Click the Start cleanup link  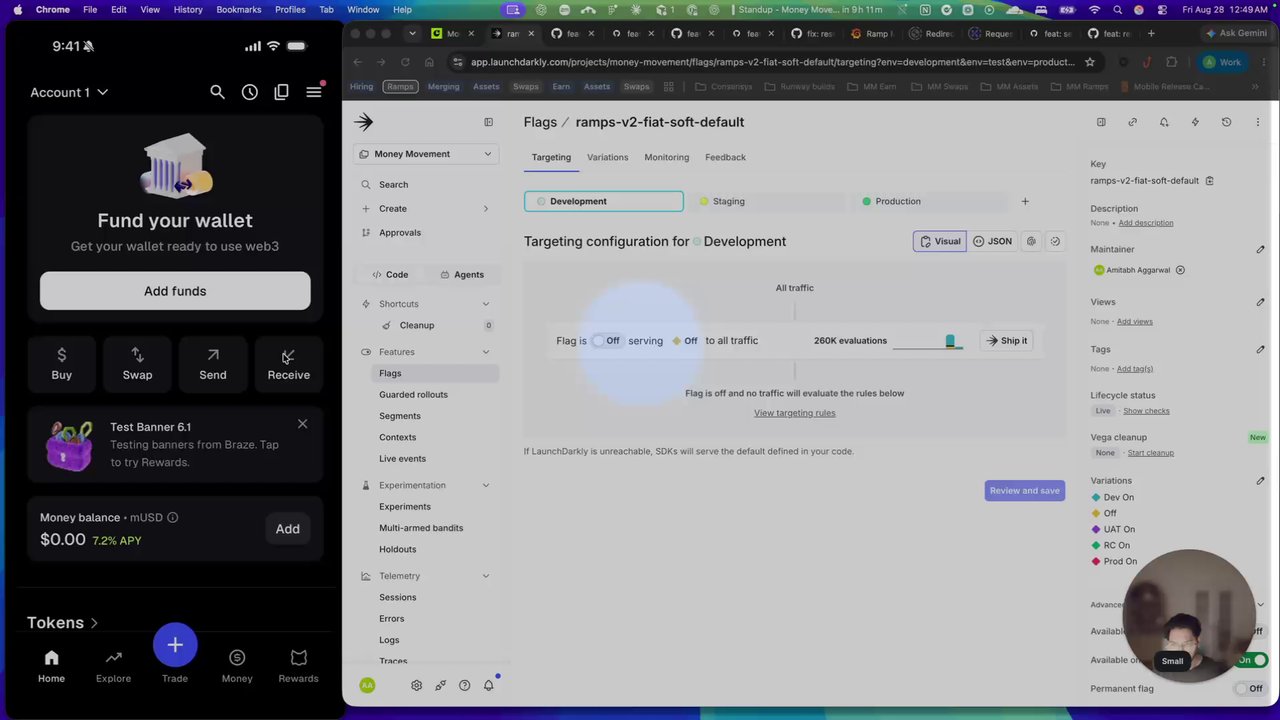point(1151,453)
